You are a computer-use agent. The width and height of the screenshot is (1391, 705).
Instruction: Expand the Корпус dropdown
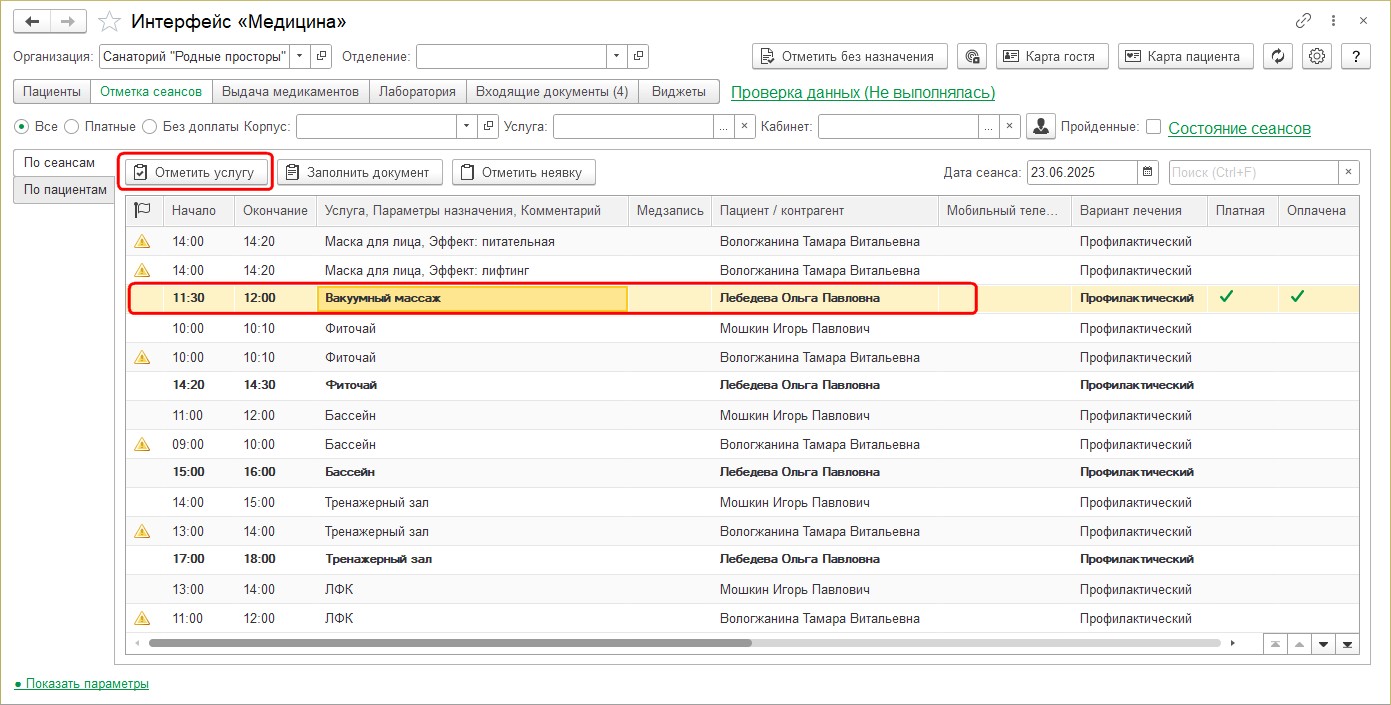(x=467, y=127)
